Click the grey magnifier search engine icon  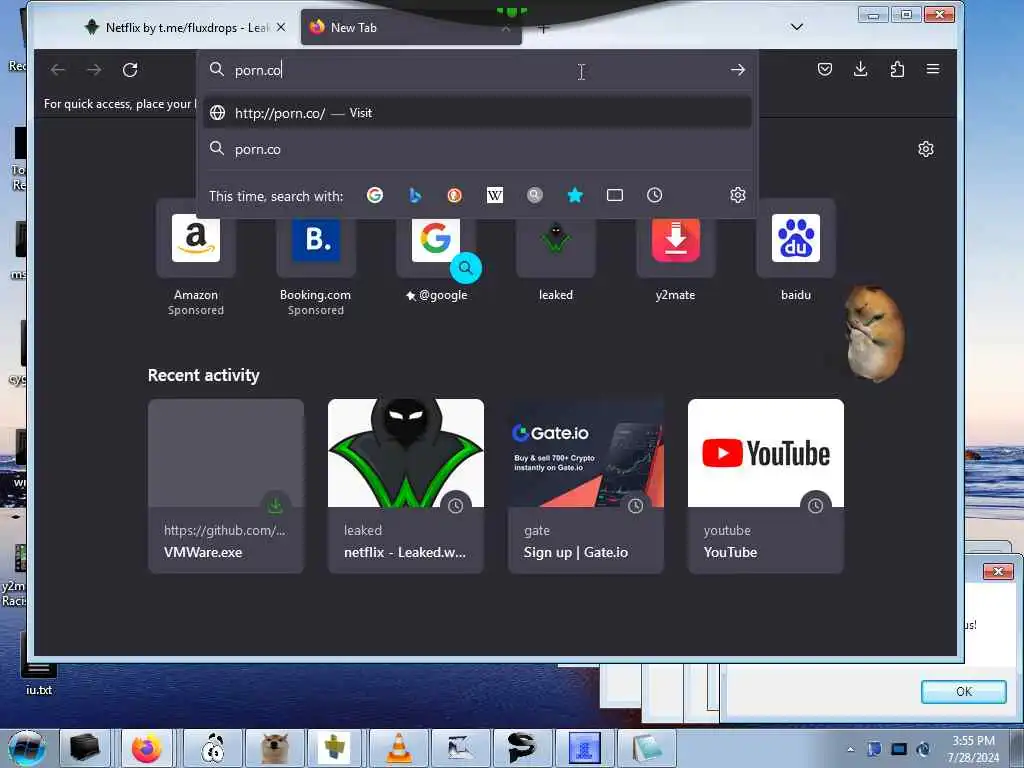click(x=535, y=195)
